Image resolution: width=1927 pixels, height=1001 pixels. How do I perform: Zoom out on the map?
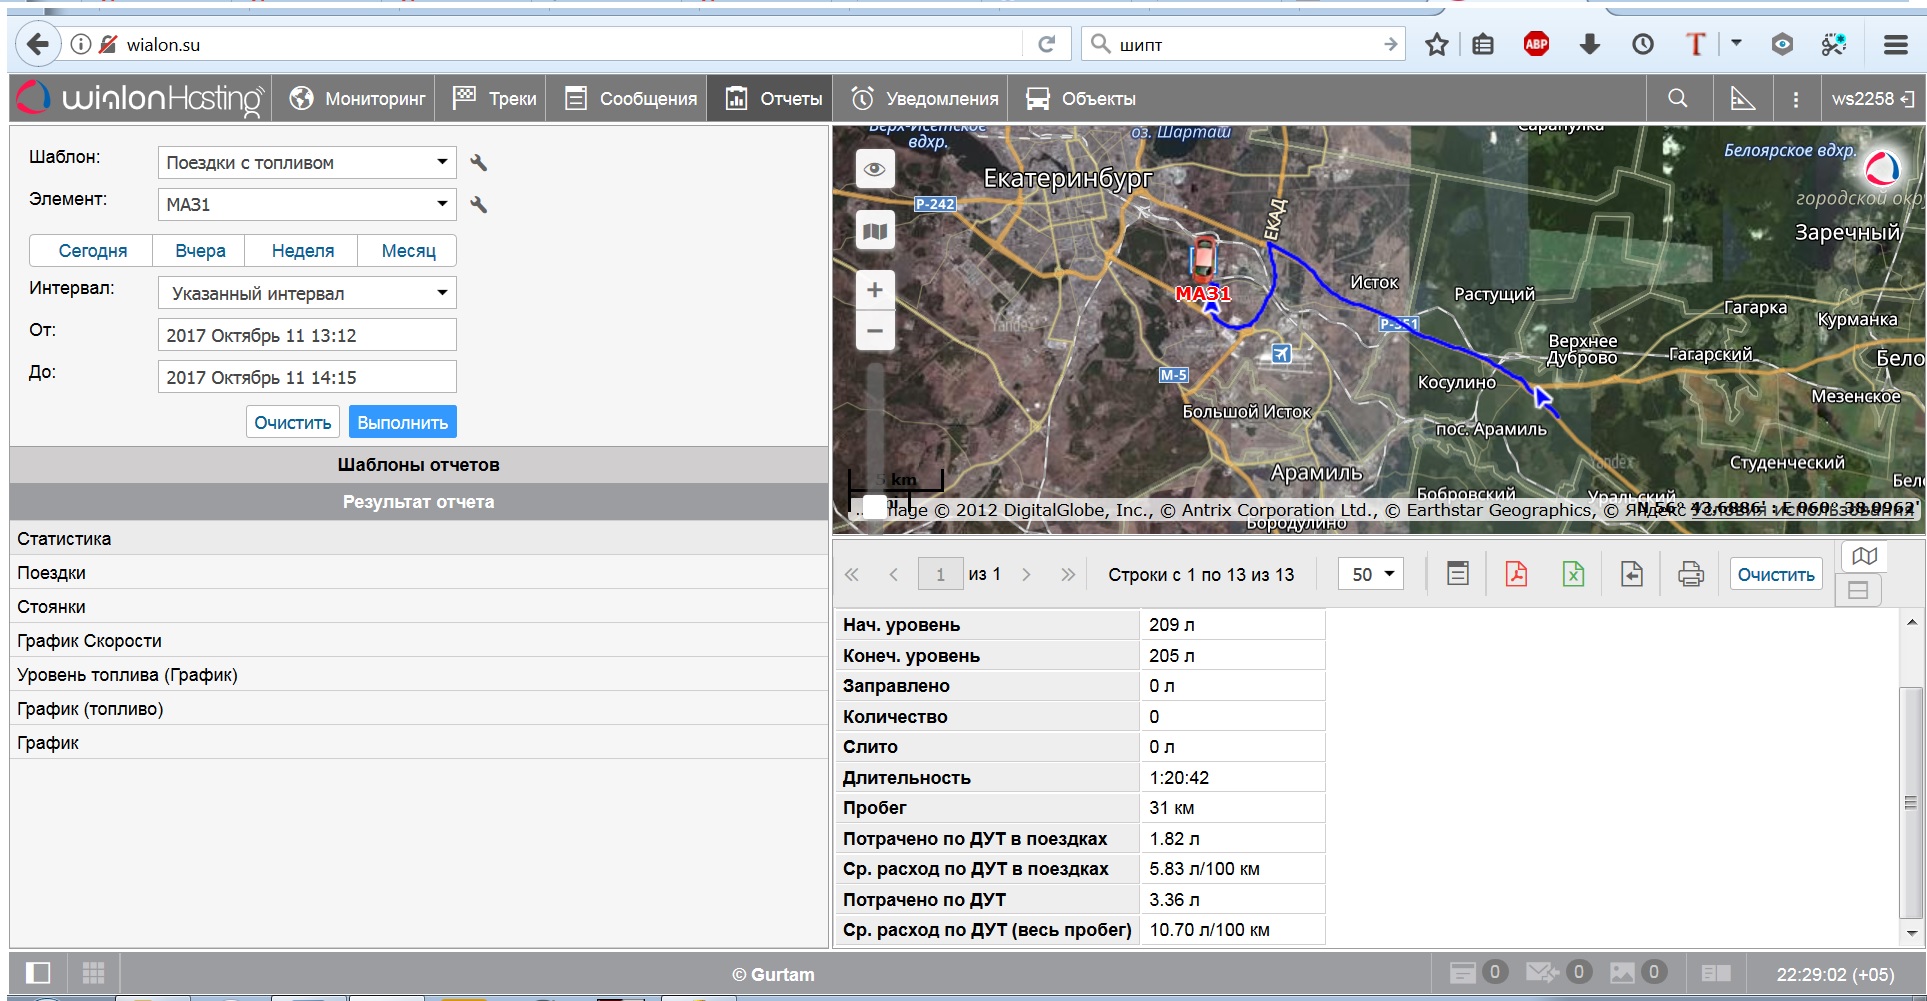point(875,331)
